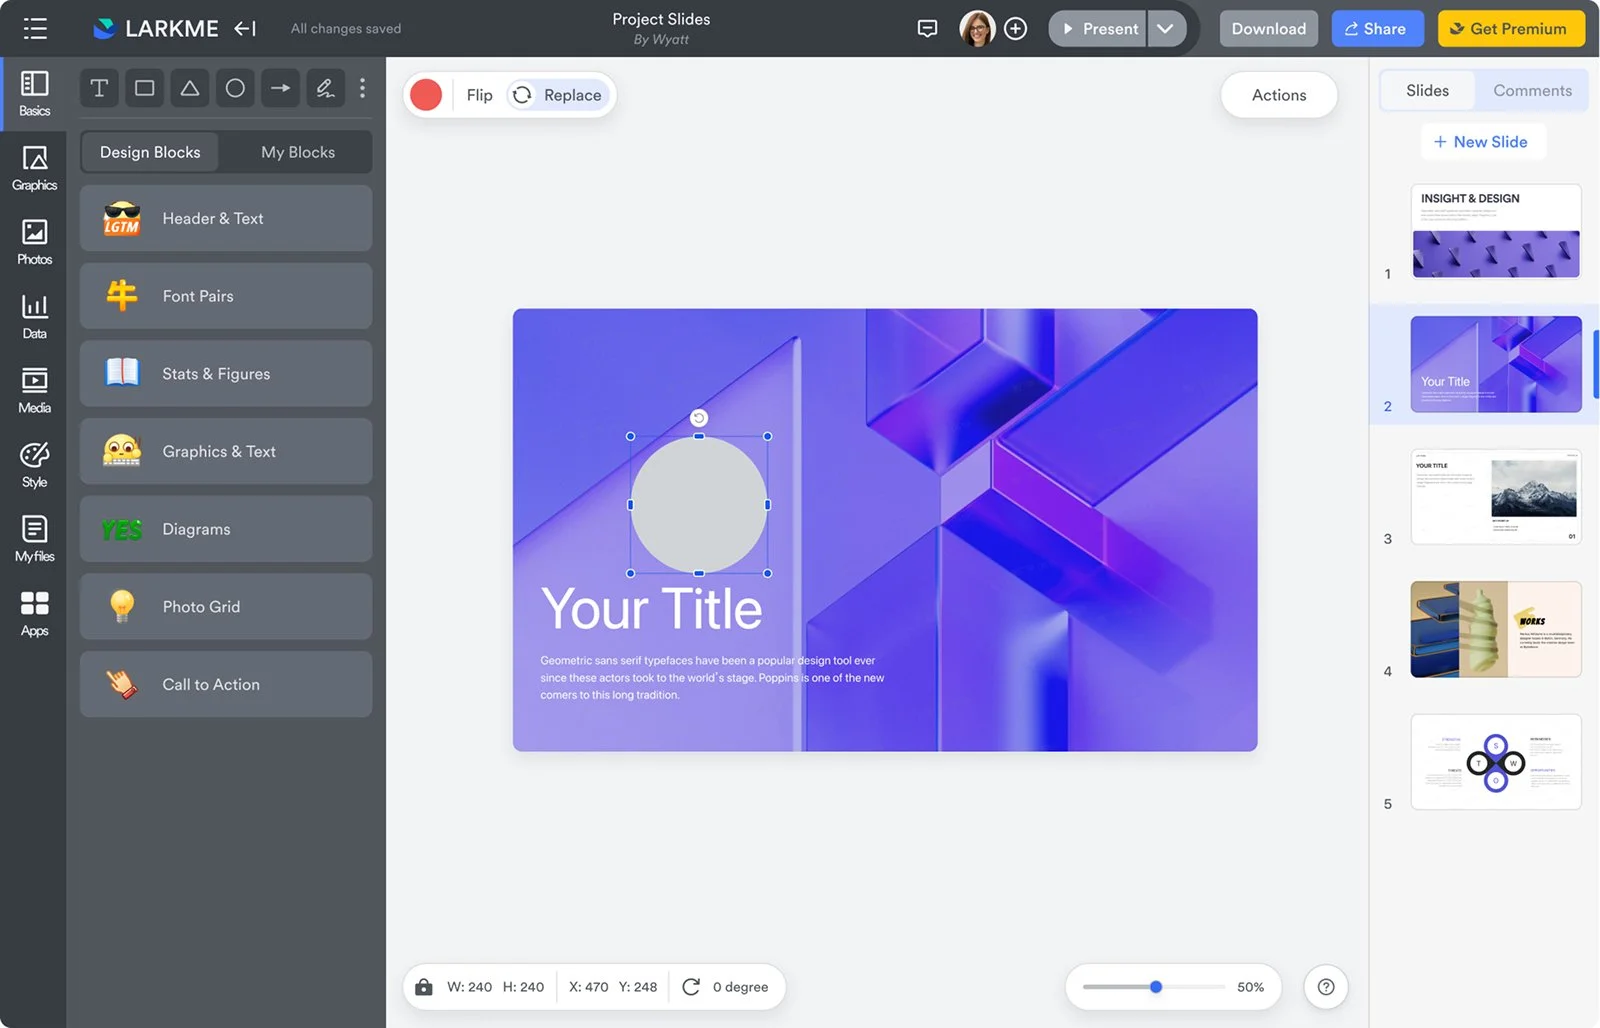This screenshot has height=1028, width=1600.
Task: Open Apps panel in sidebar
Action: (34, 613)
